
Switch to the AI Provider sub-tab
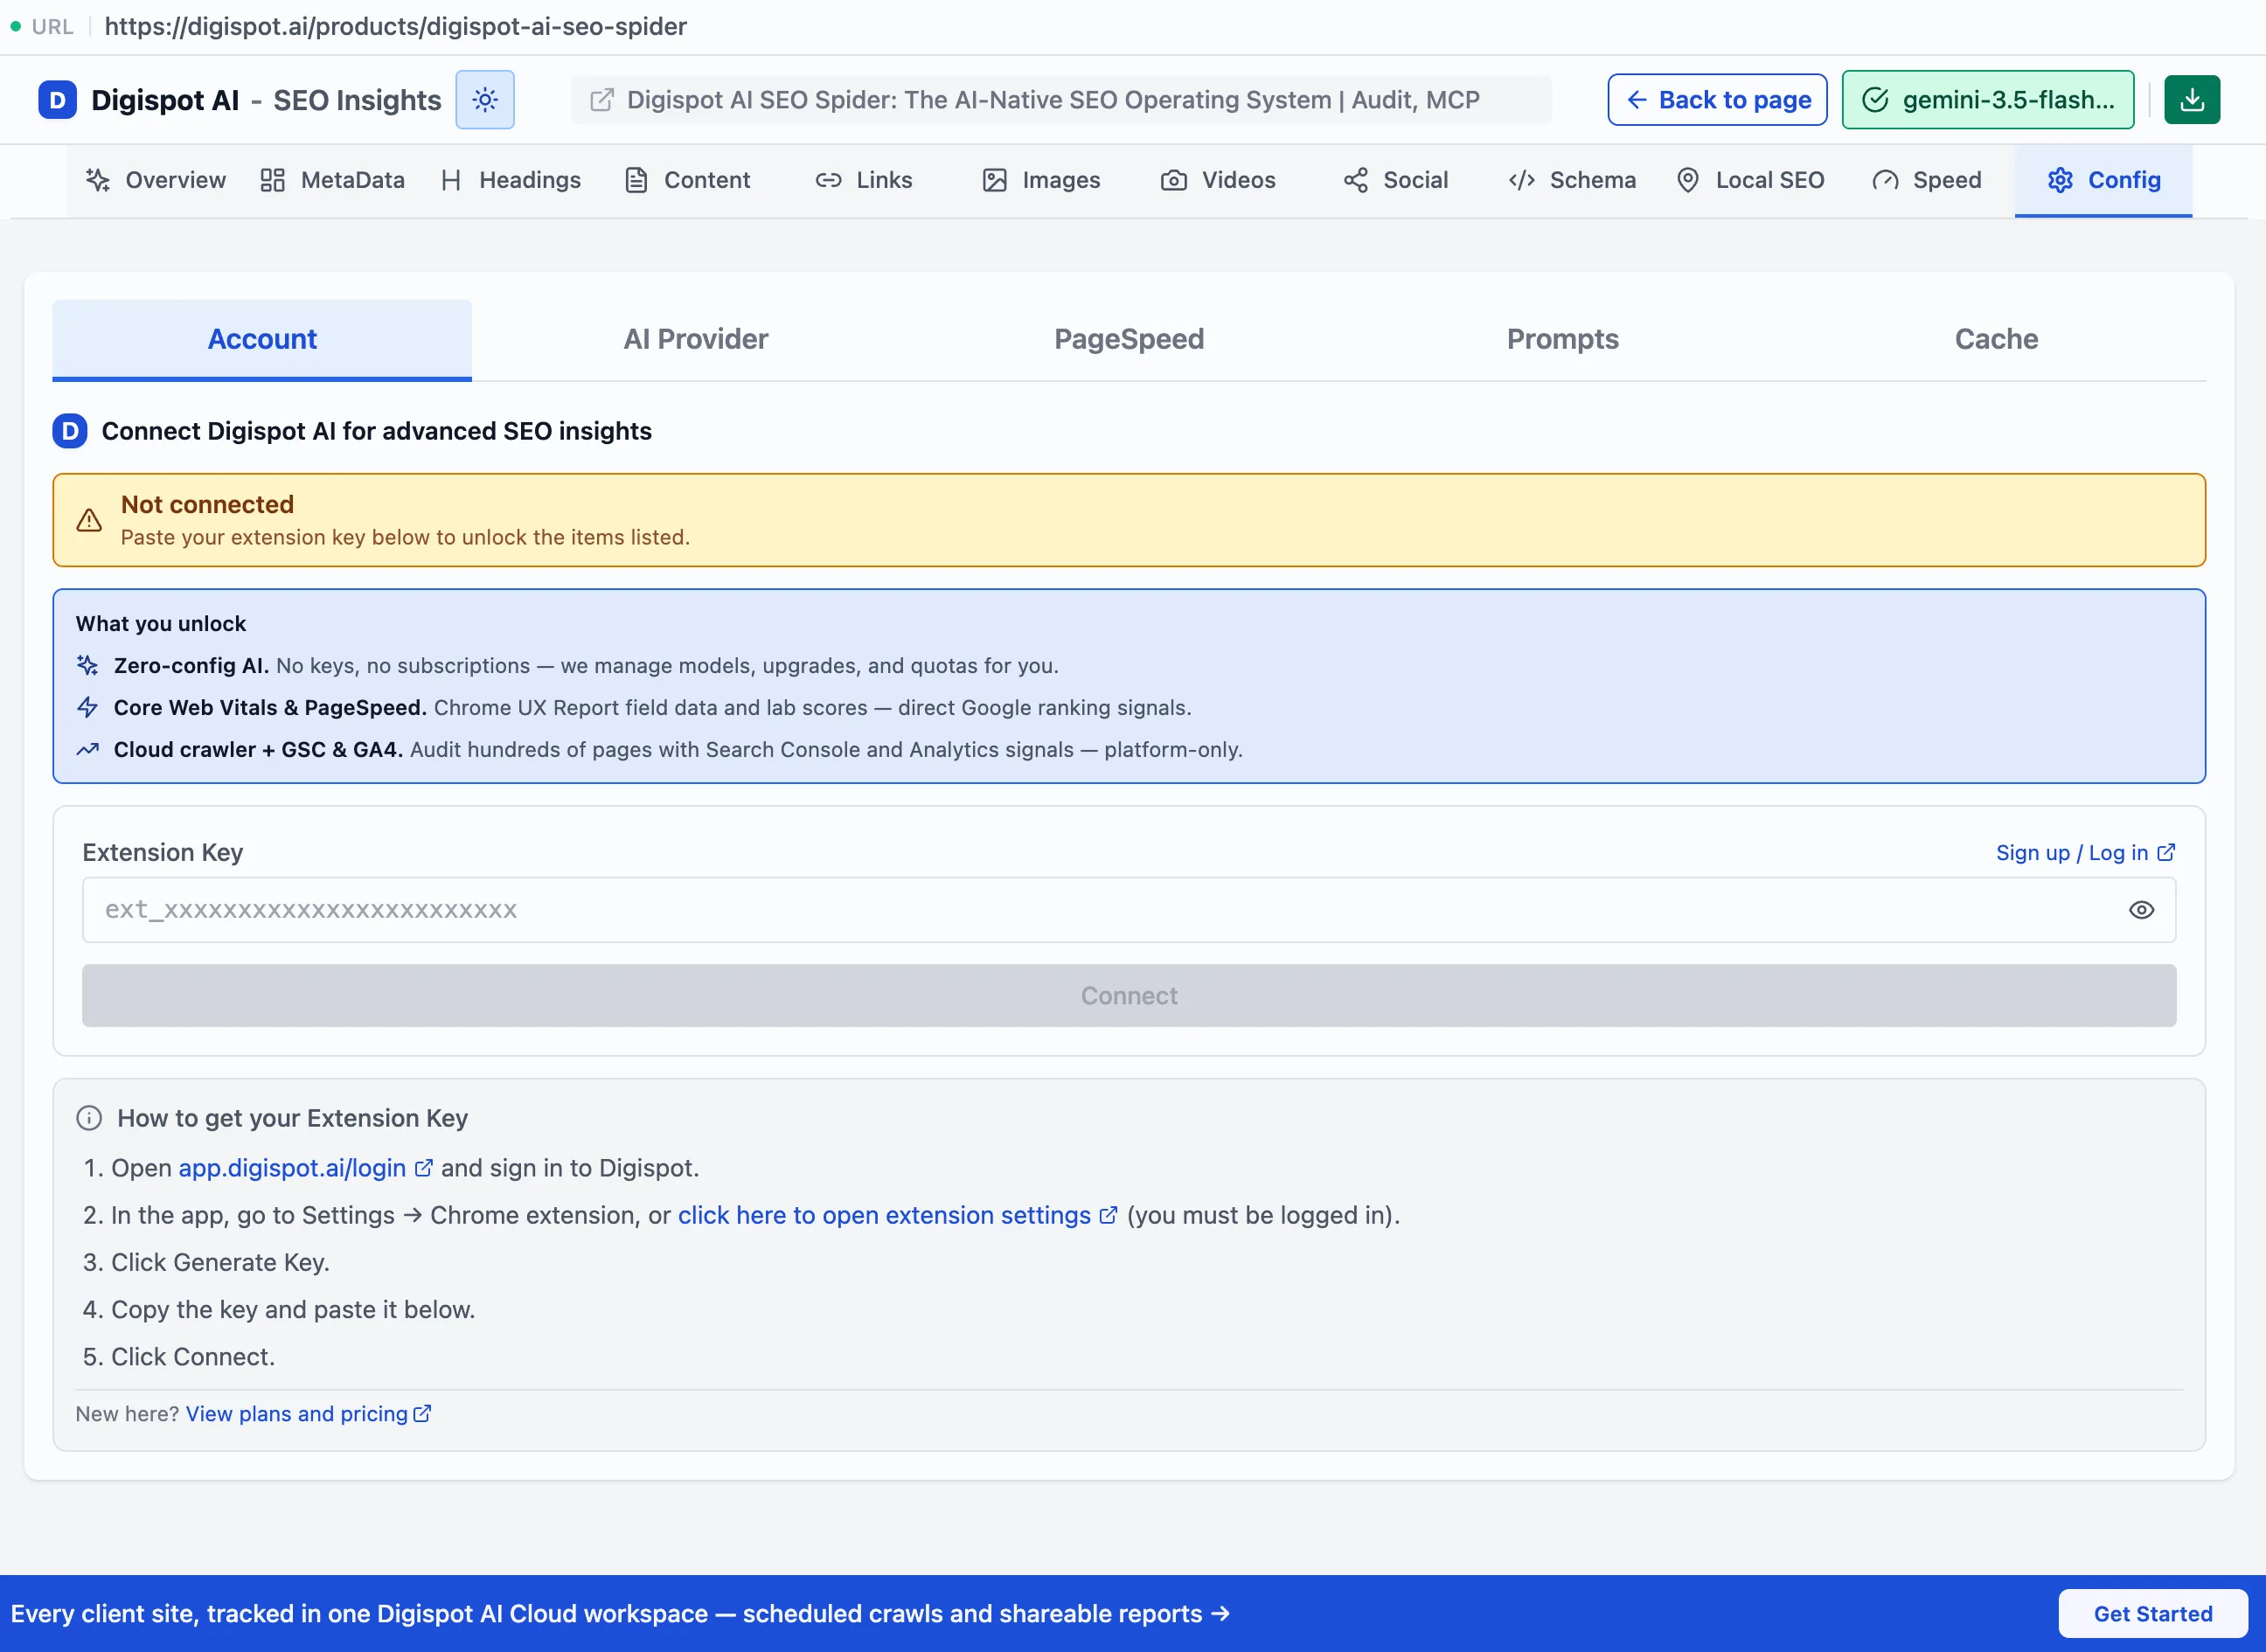coord(696,339)
